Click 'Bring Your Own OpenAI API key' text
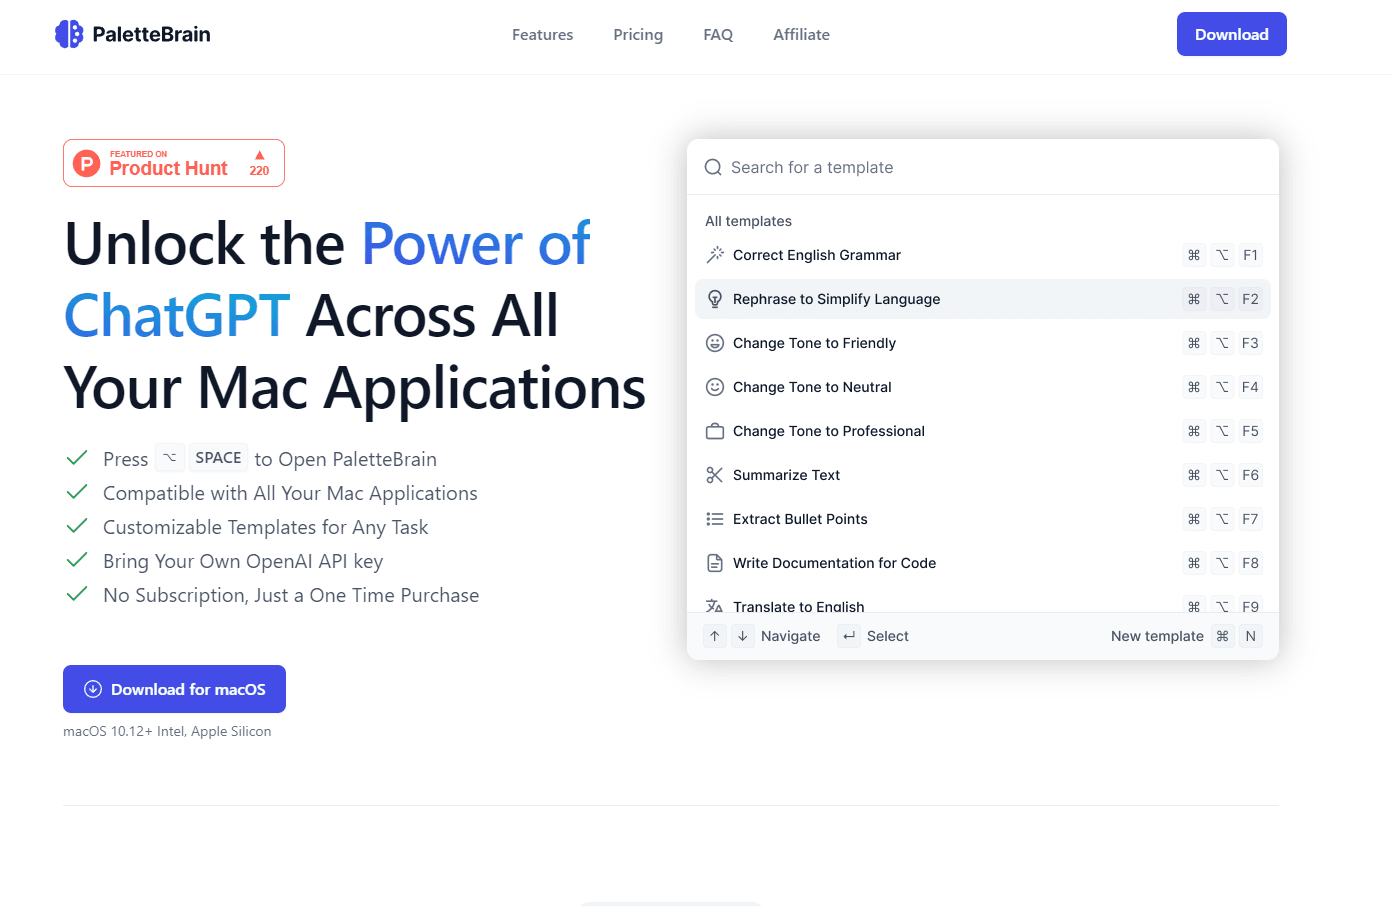This screenshot has height=906, width=1393. 243,561
